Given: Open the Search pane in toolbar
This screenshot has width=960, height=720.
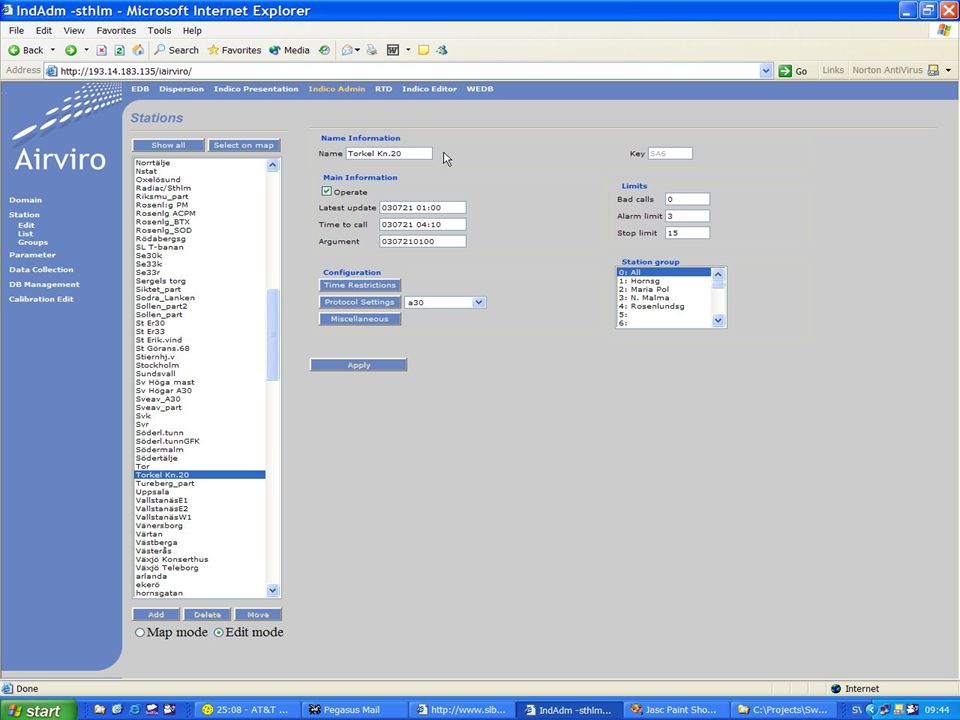Looking at the screenshot, I should tap(176, 50).
